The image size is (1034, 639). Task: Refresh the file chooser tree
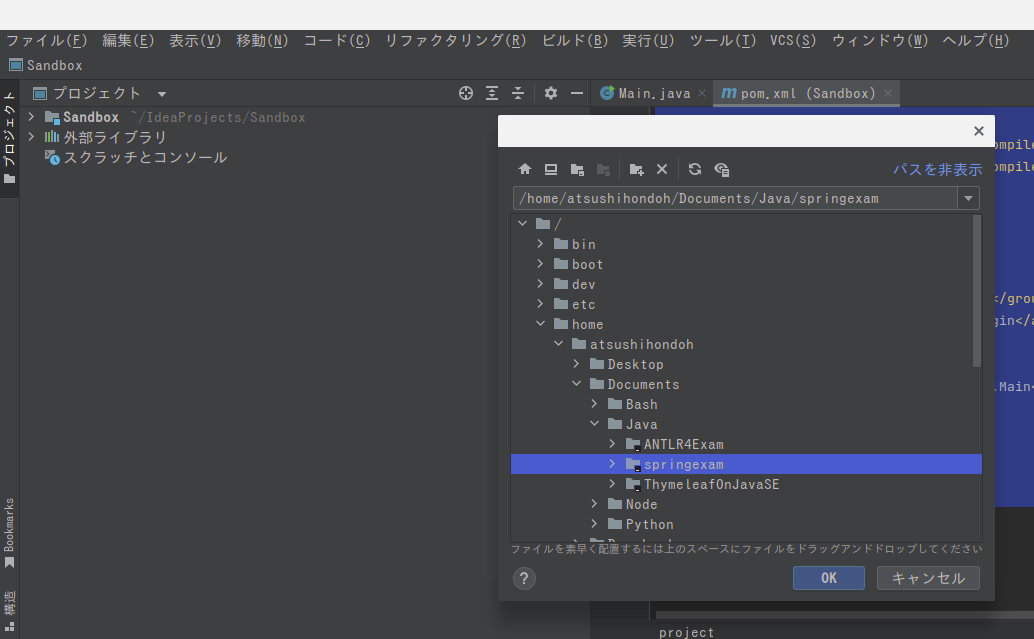[694, 168]
